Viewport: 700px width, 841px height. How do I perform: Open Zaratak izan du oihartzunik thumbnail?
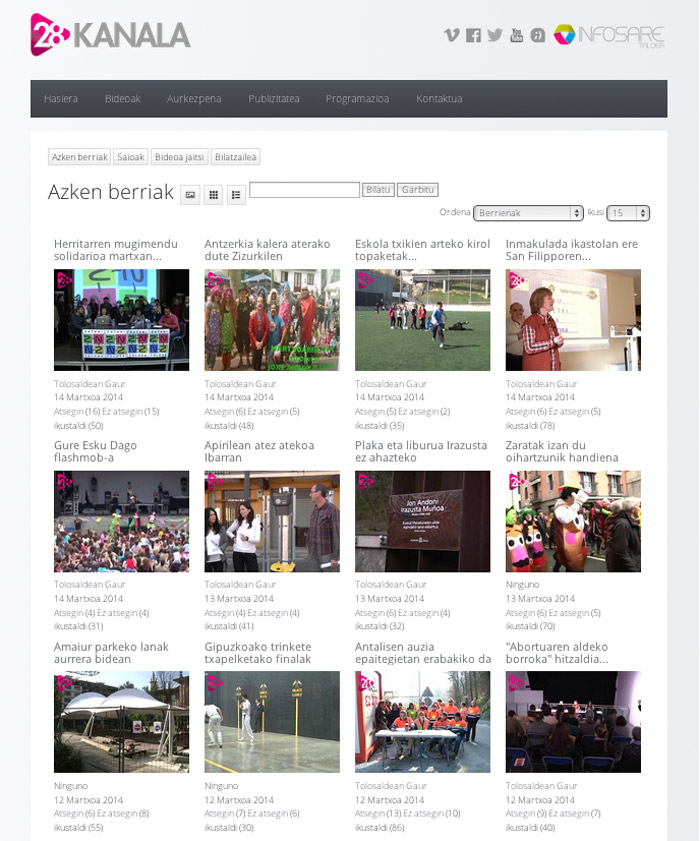[x=573, y=521]
